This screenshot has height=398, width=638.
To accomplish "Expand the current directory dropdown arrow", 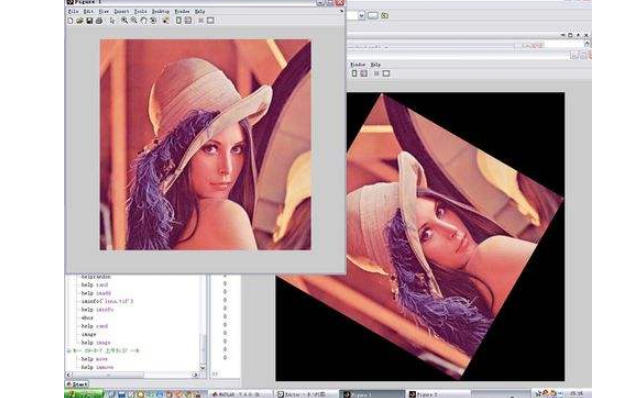I will point(361,15).
